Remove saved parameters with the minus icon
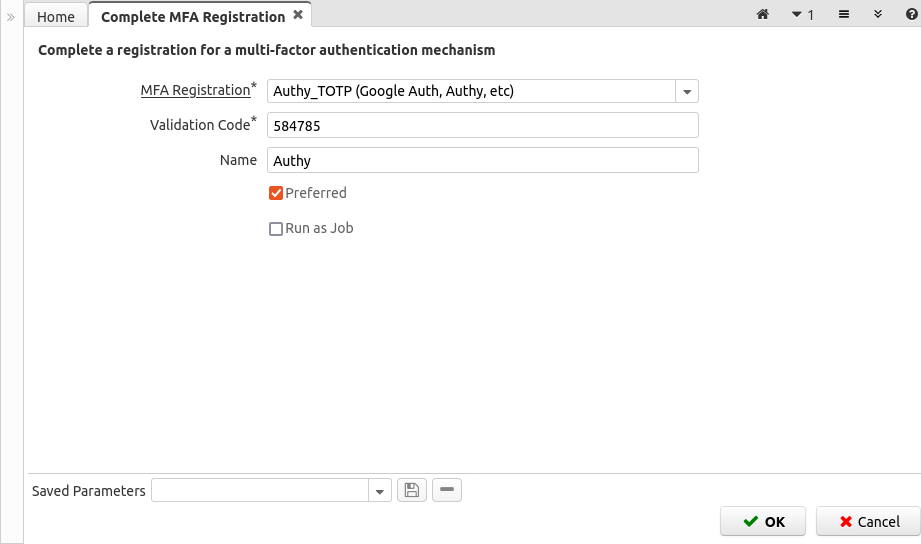 [447, 490]
